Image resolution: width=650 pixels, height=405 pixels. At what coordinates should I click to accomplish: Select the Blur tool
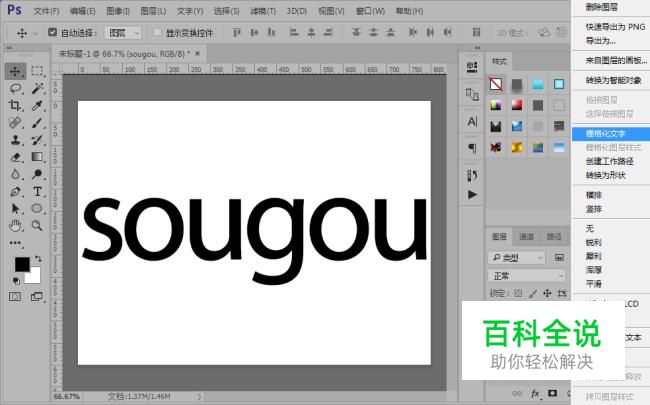pyautogui.click(x=15, y=174)
